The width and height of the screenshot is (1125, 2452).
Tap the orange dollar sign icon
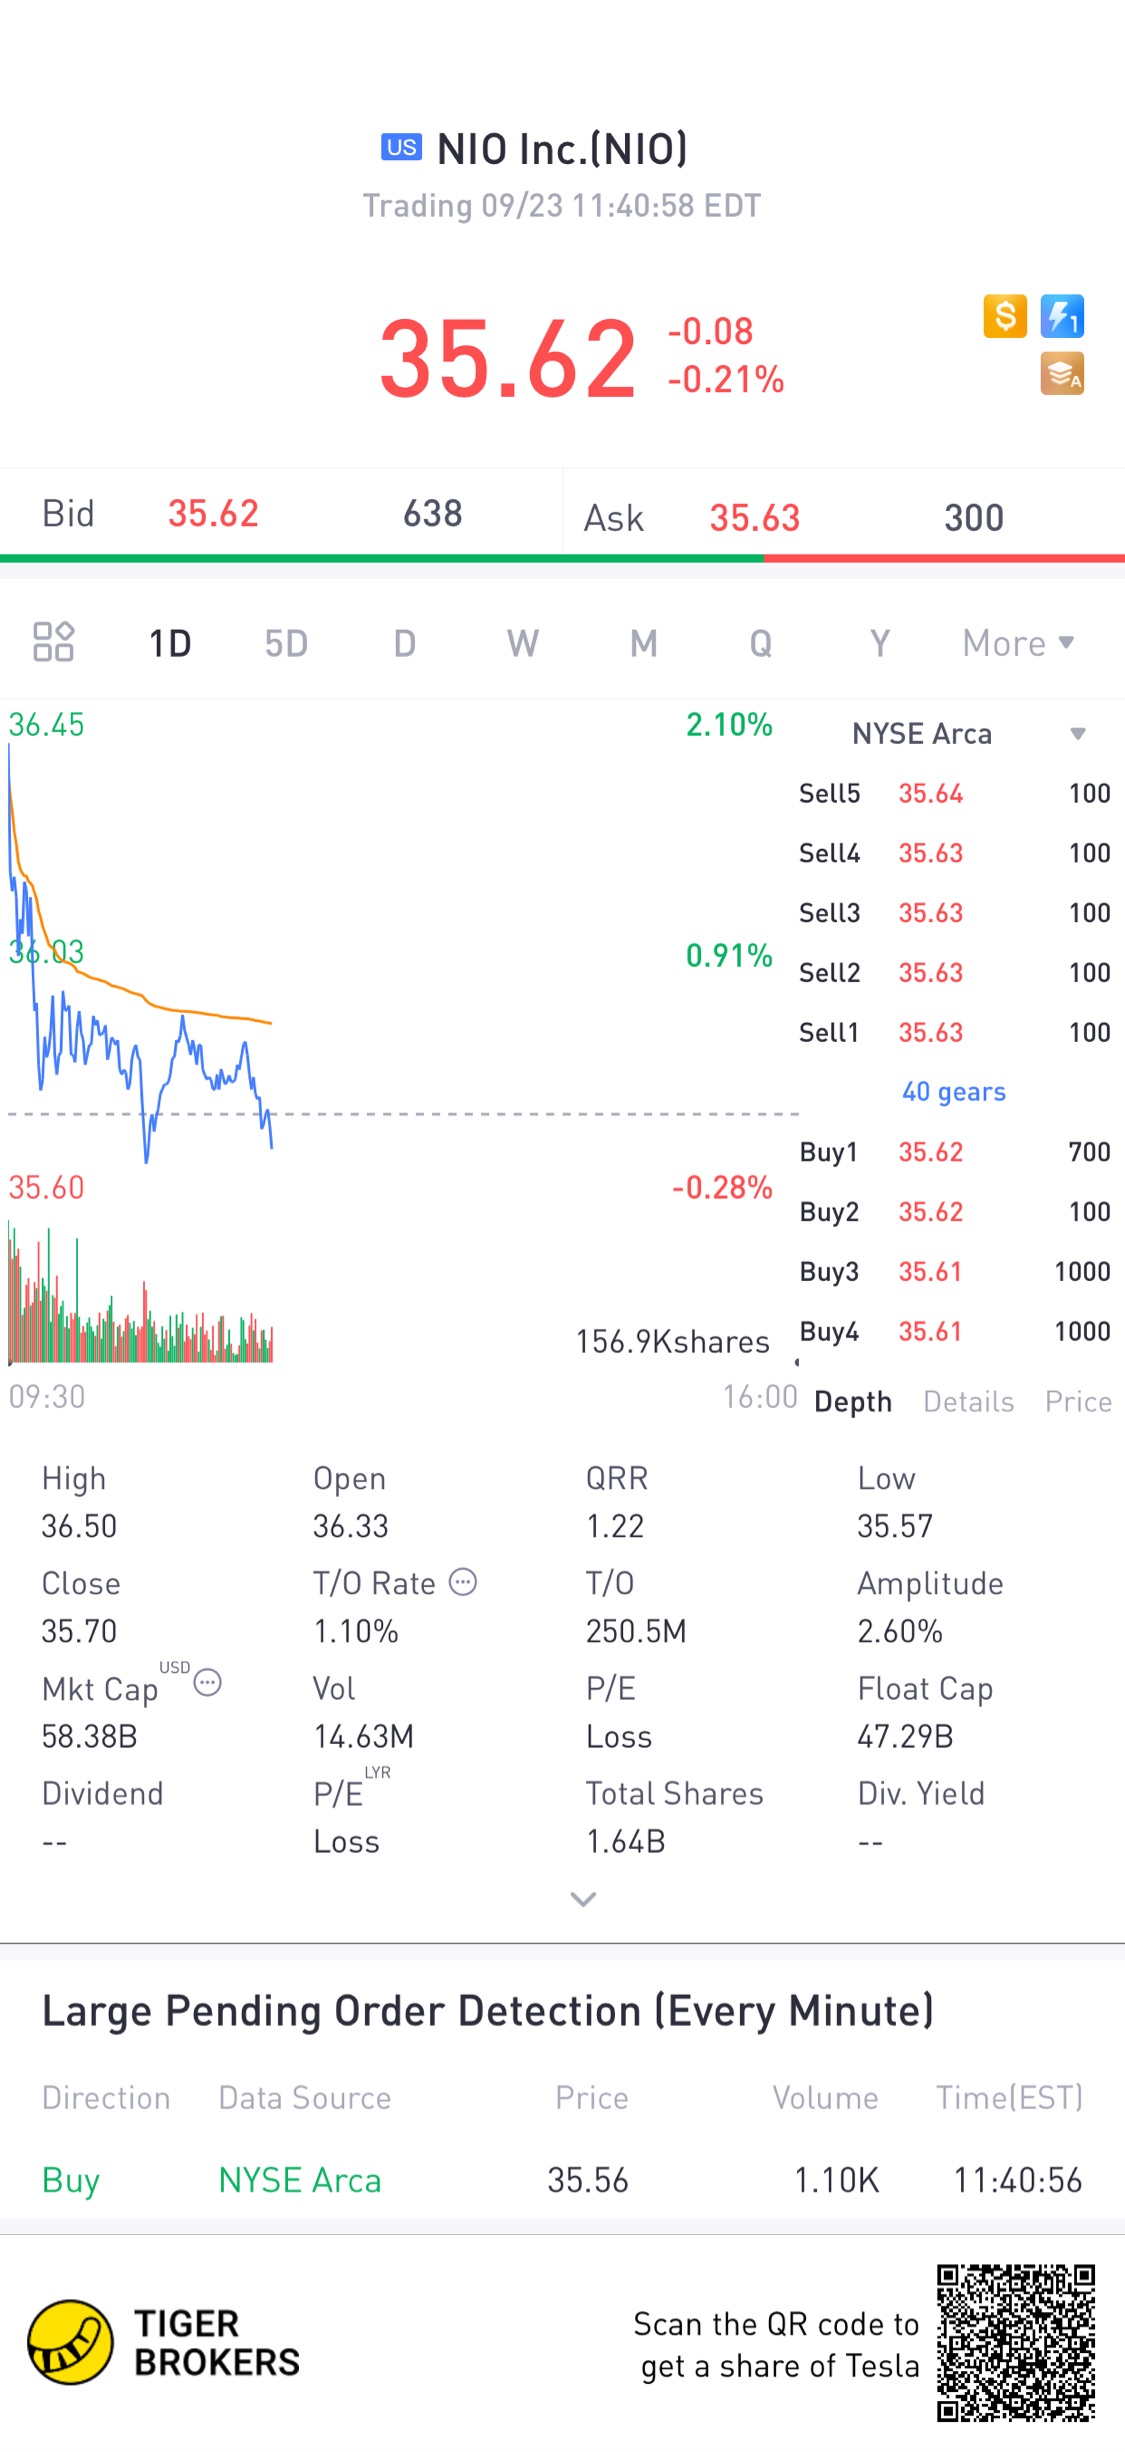1005,317
